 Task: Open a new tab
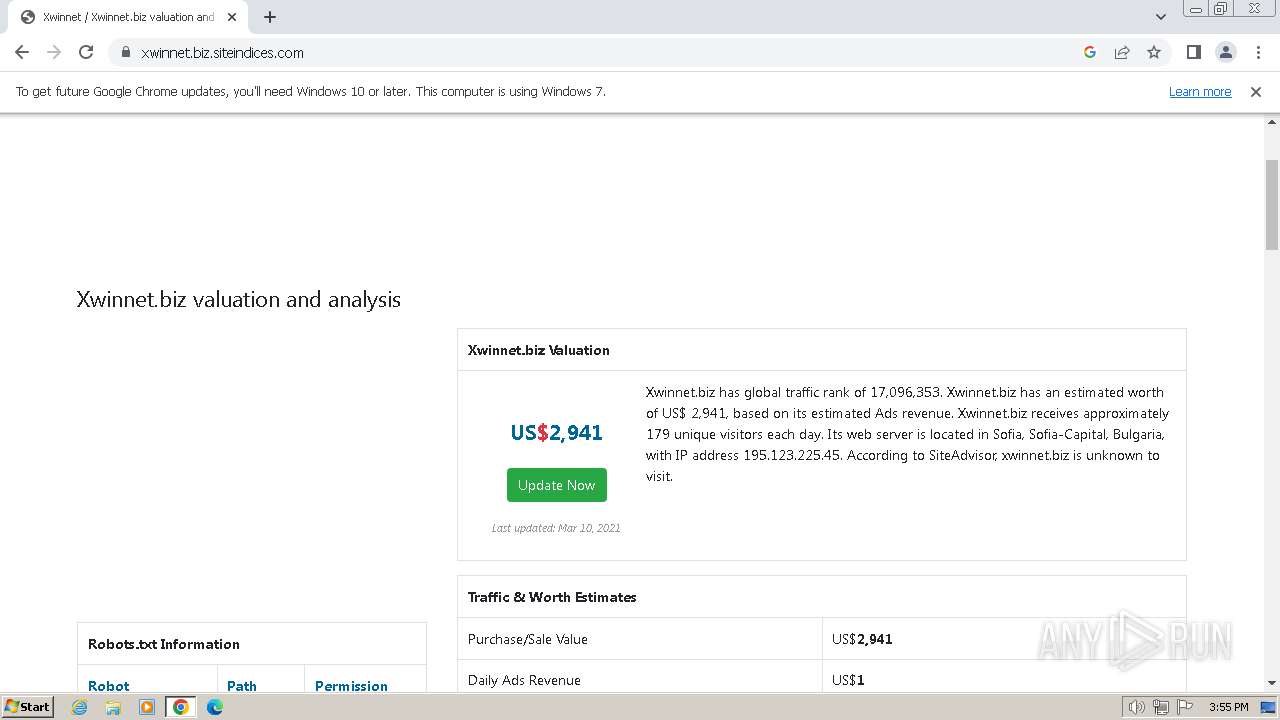pyautogui.click(x=270, y=17)
